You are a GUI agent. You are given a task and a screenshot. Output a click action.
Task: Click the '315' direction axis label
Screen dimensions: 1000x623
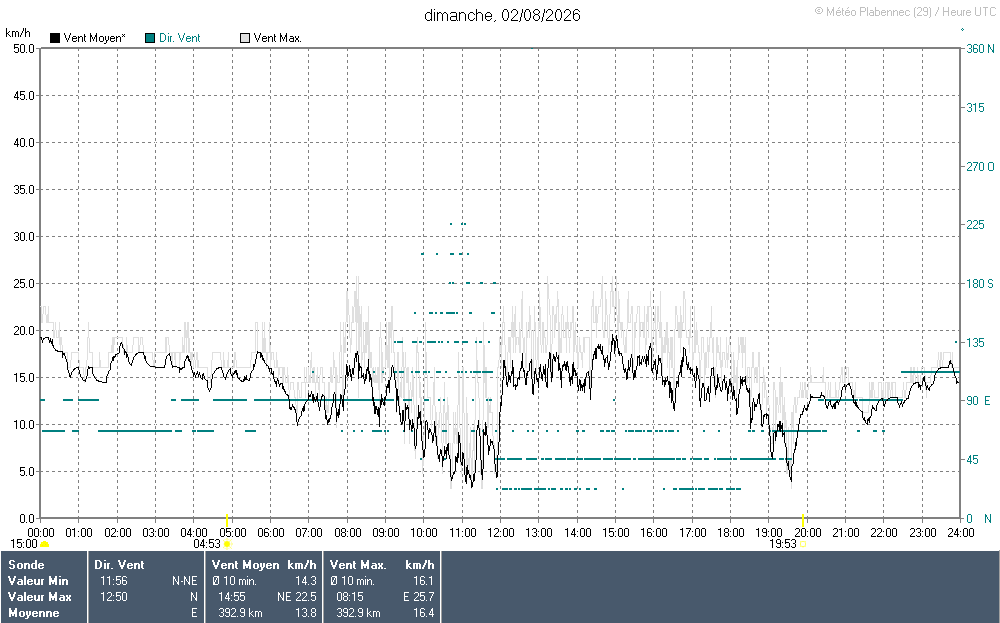coord(975,108)
